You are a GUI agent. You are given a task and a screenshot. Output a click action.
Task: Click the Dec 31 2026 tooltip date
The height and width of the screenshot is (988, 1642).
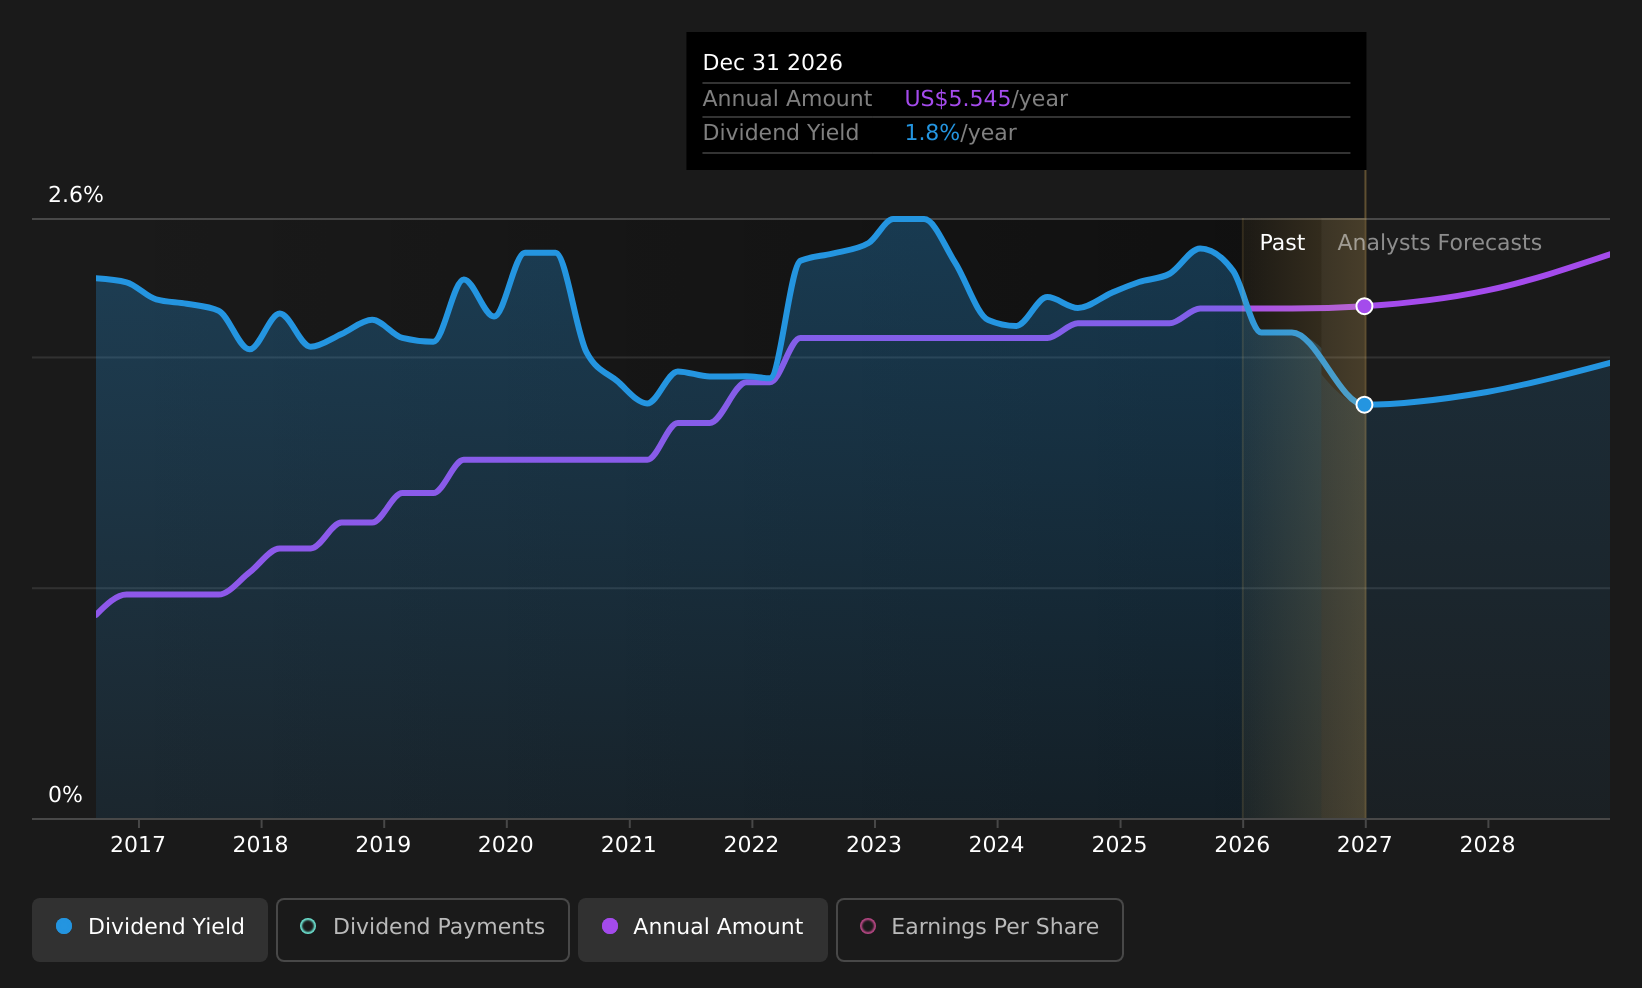[x=773, y=63]
